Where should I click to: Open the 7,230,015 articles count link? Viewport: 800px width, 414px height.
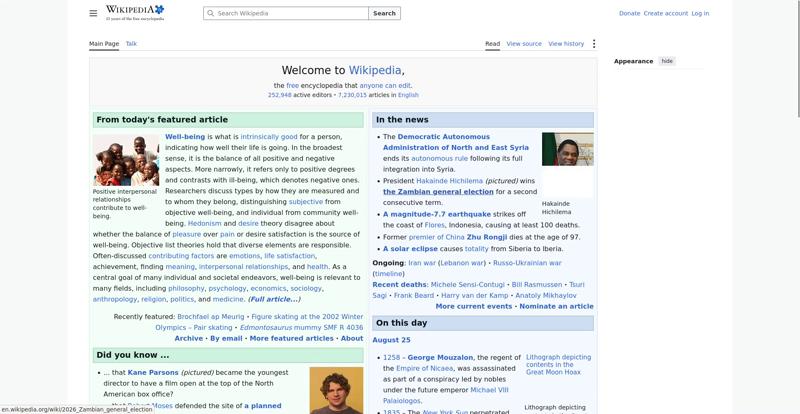(352, 95)
